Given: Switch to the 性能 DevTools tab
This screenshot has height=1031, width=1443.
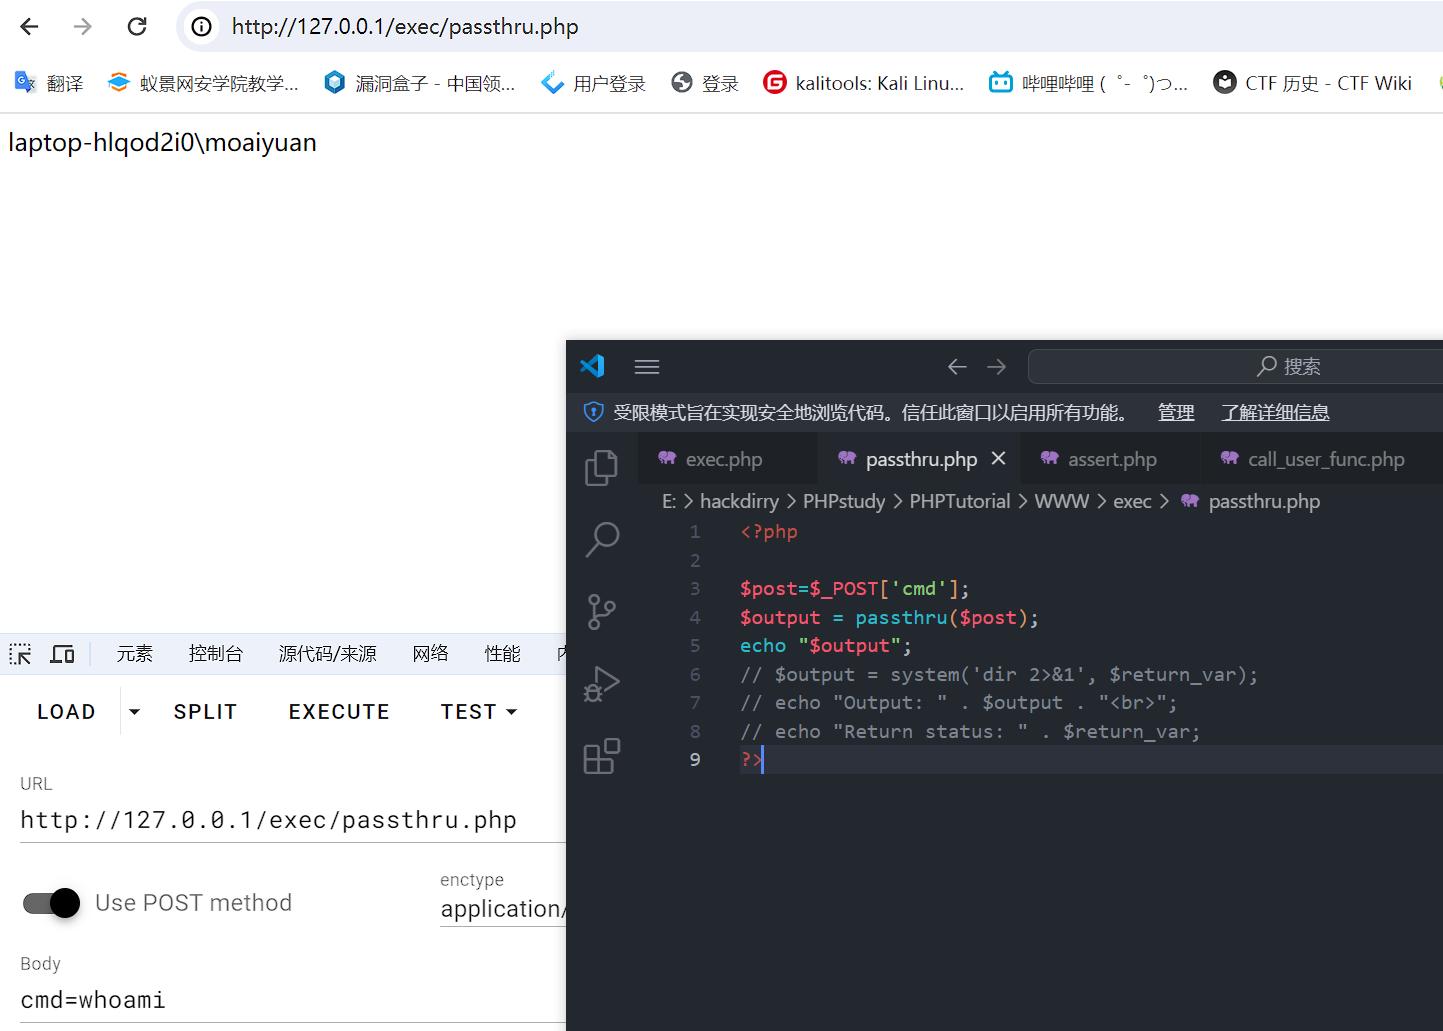Looking at the screenshot, I should 503,654.
